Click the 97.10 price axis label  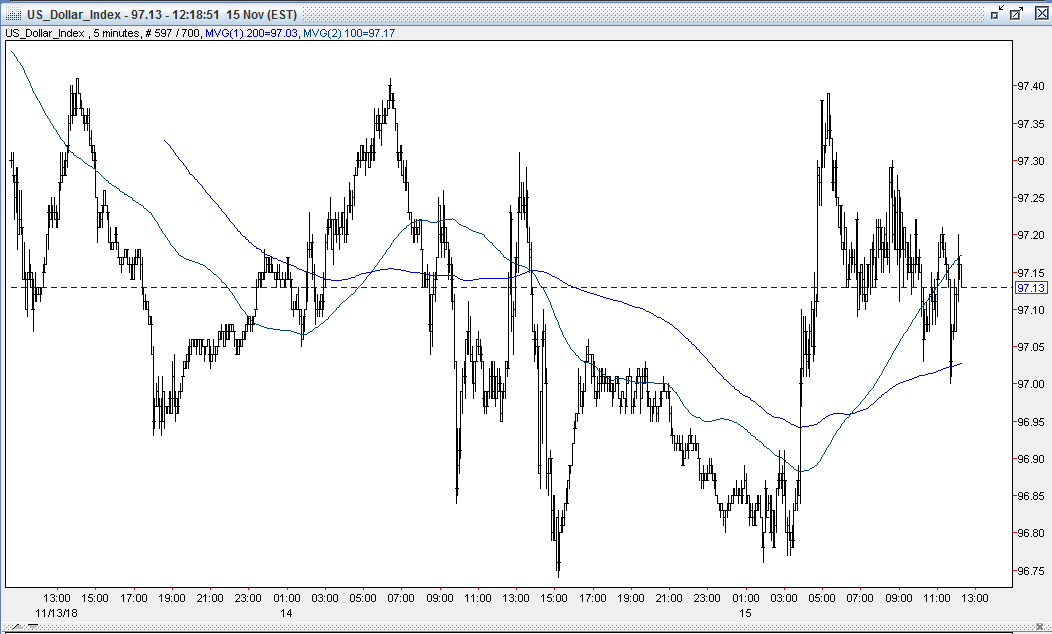click(x=1031, y=310)
